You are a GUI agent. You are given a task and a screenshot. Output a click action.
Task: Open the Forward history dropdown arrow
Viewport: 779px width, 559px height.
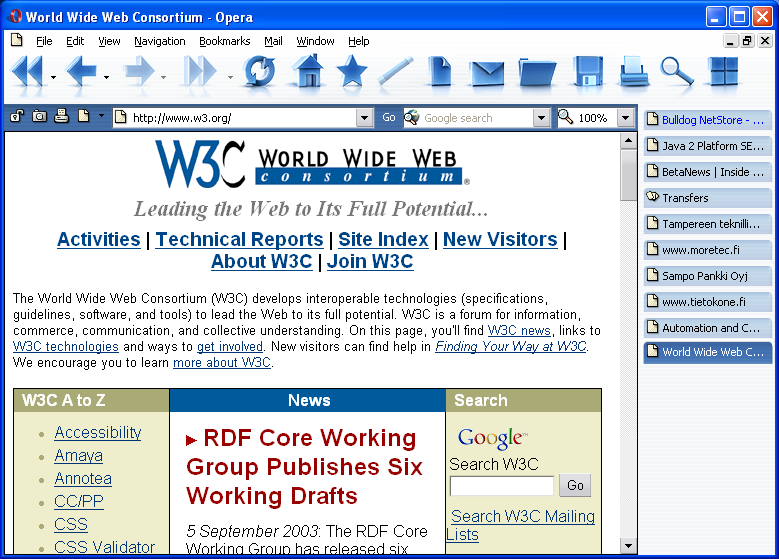point(163,78)
